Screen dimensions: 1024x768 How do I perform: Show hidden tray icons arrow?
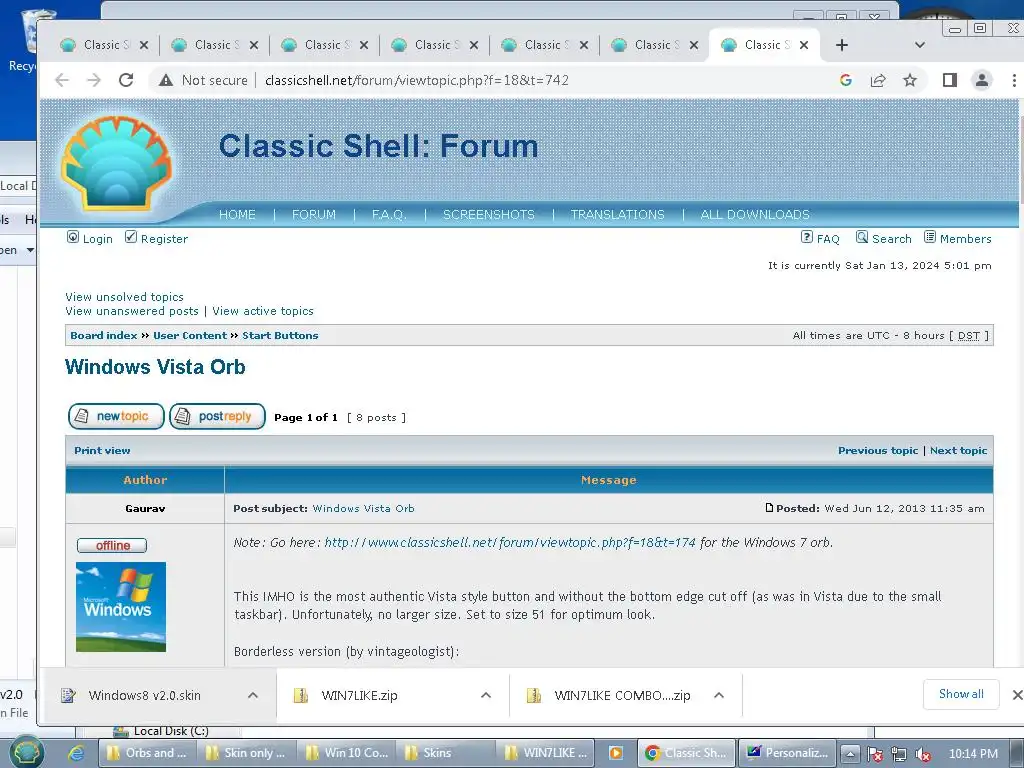coord(850,754)
